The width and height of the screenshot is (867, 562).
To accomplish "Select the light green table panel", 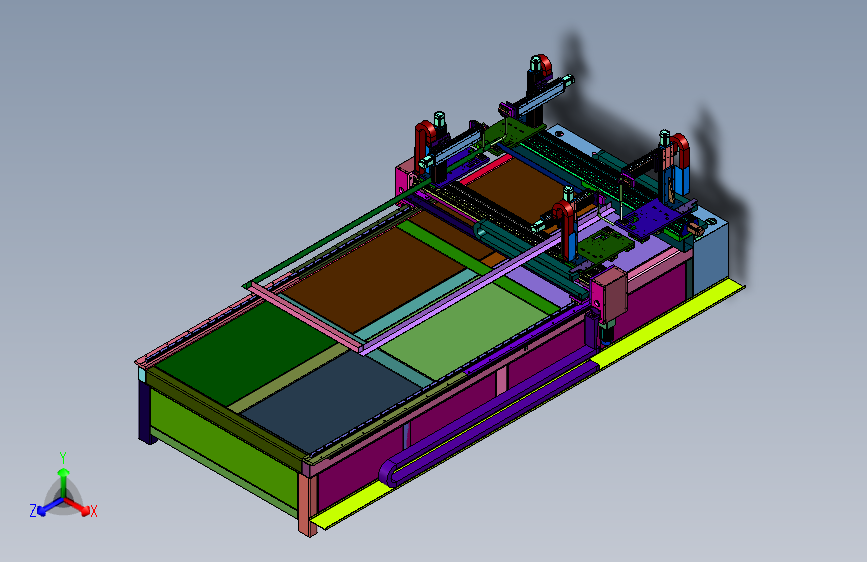I will click(467, 329).
